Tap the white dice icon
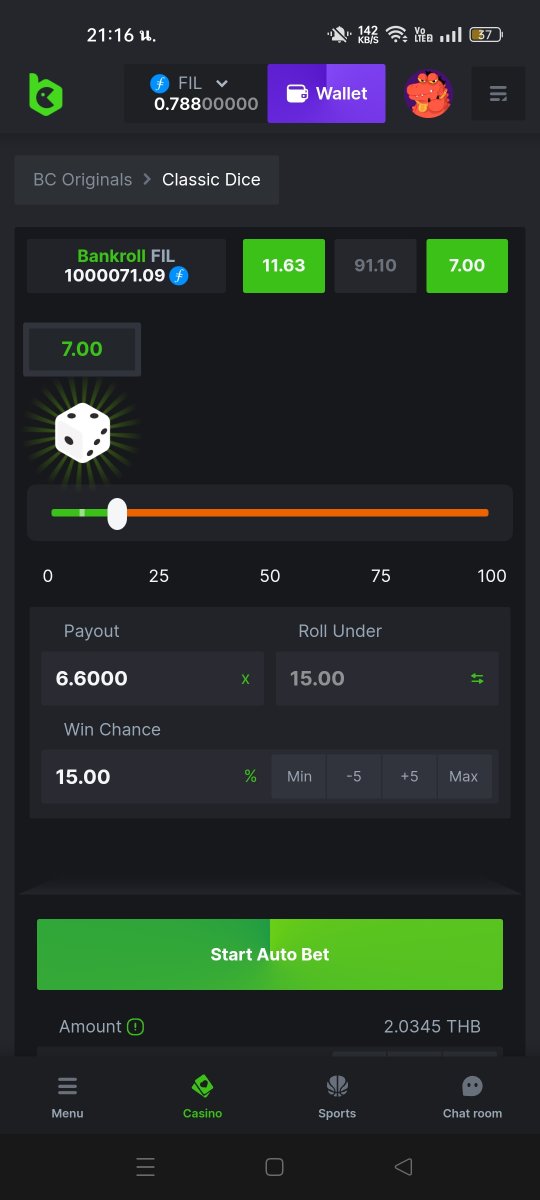 (82, 433)
